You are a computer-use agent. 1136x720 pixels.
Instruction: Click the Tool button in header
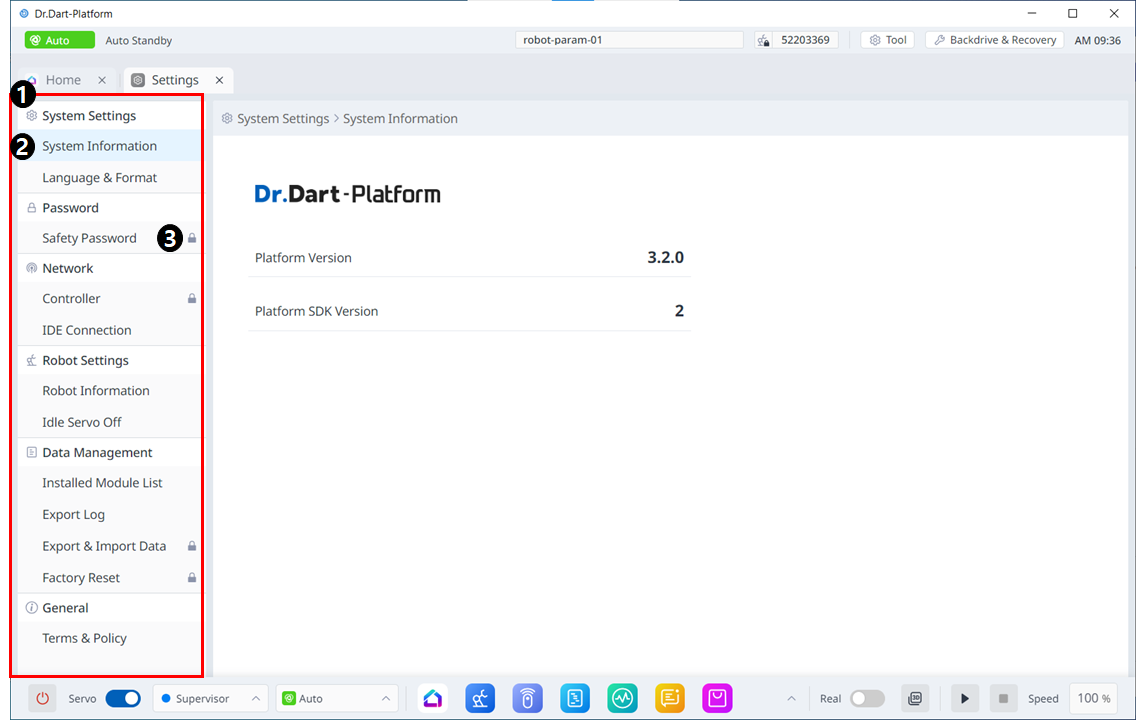click(887, 40)
